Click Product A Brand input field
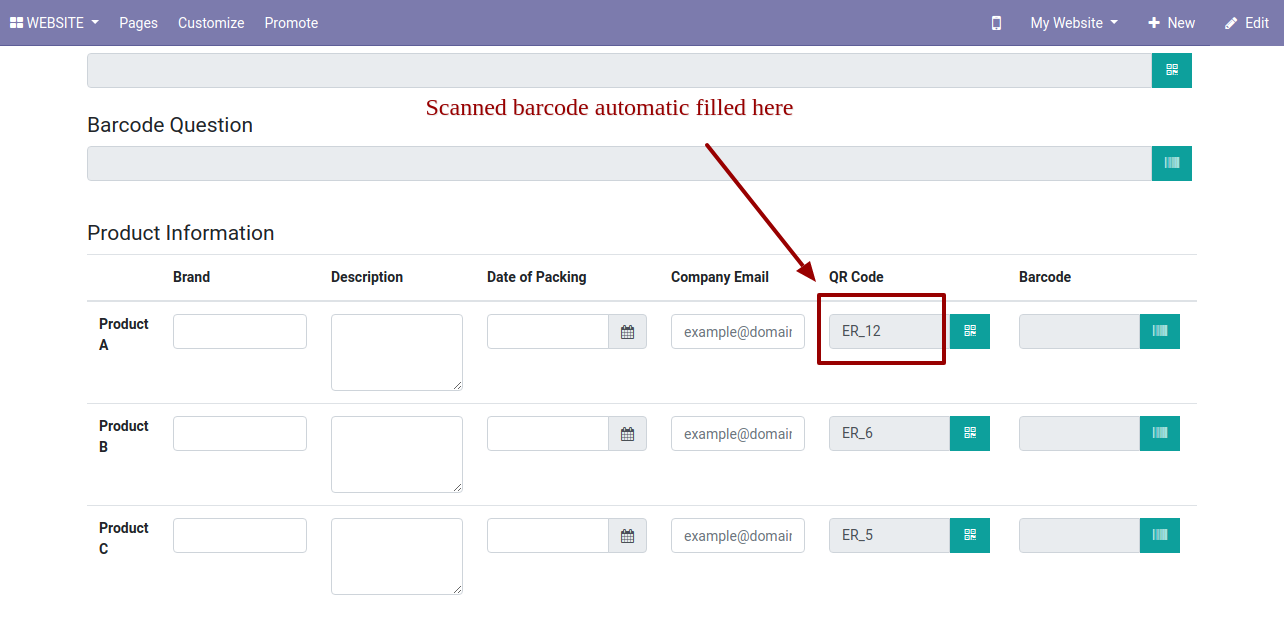The width and height of the screenshot is (1284, 641). 240,332
